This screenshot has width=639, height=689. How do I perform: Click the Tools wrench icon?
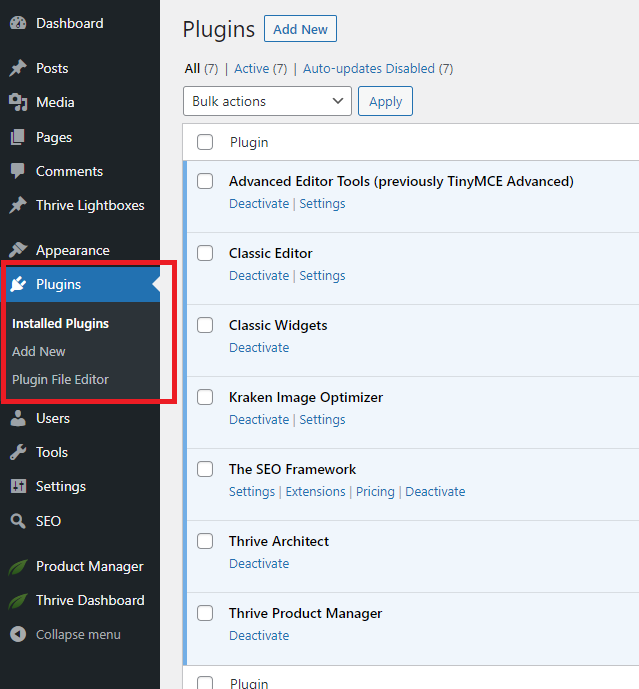(x=18, y=452)
